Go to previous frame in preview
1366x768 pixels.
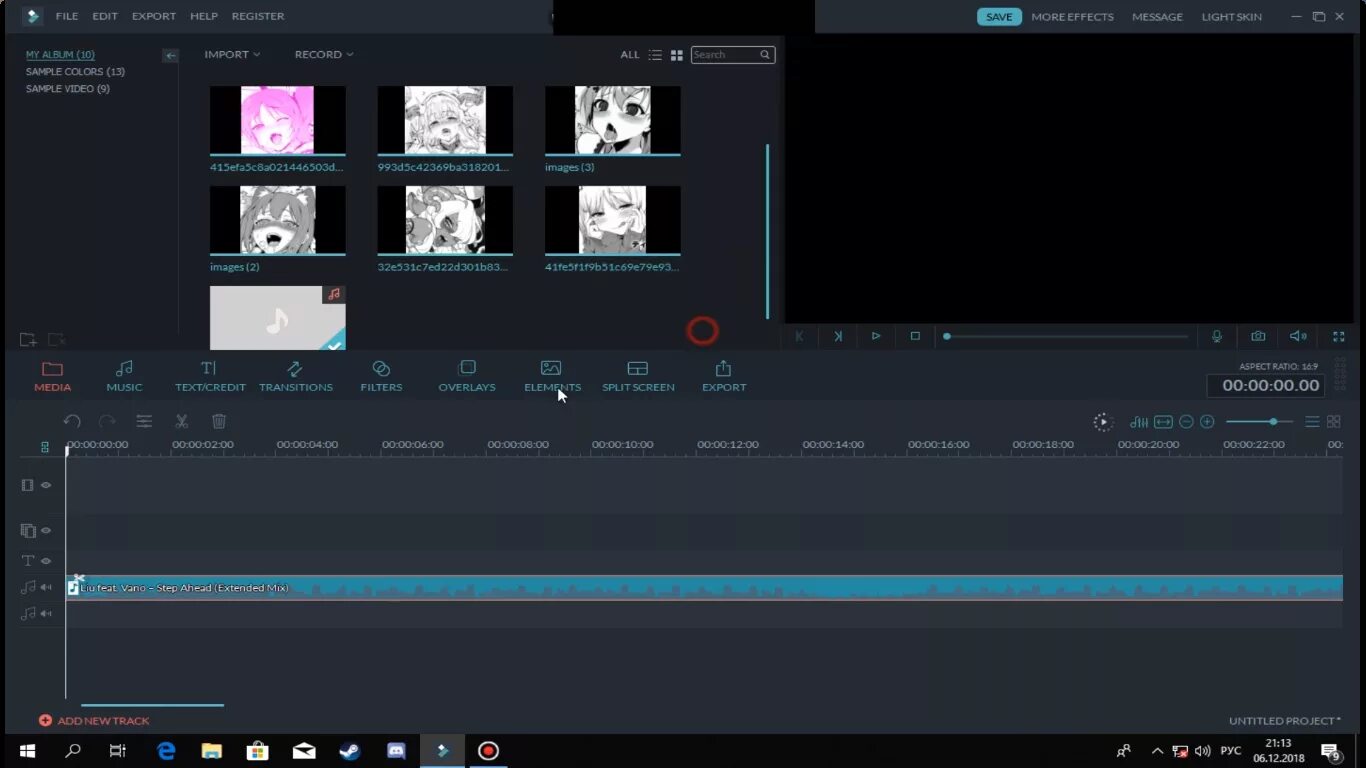pyautogui.click(x=799, y=336)
